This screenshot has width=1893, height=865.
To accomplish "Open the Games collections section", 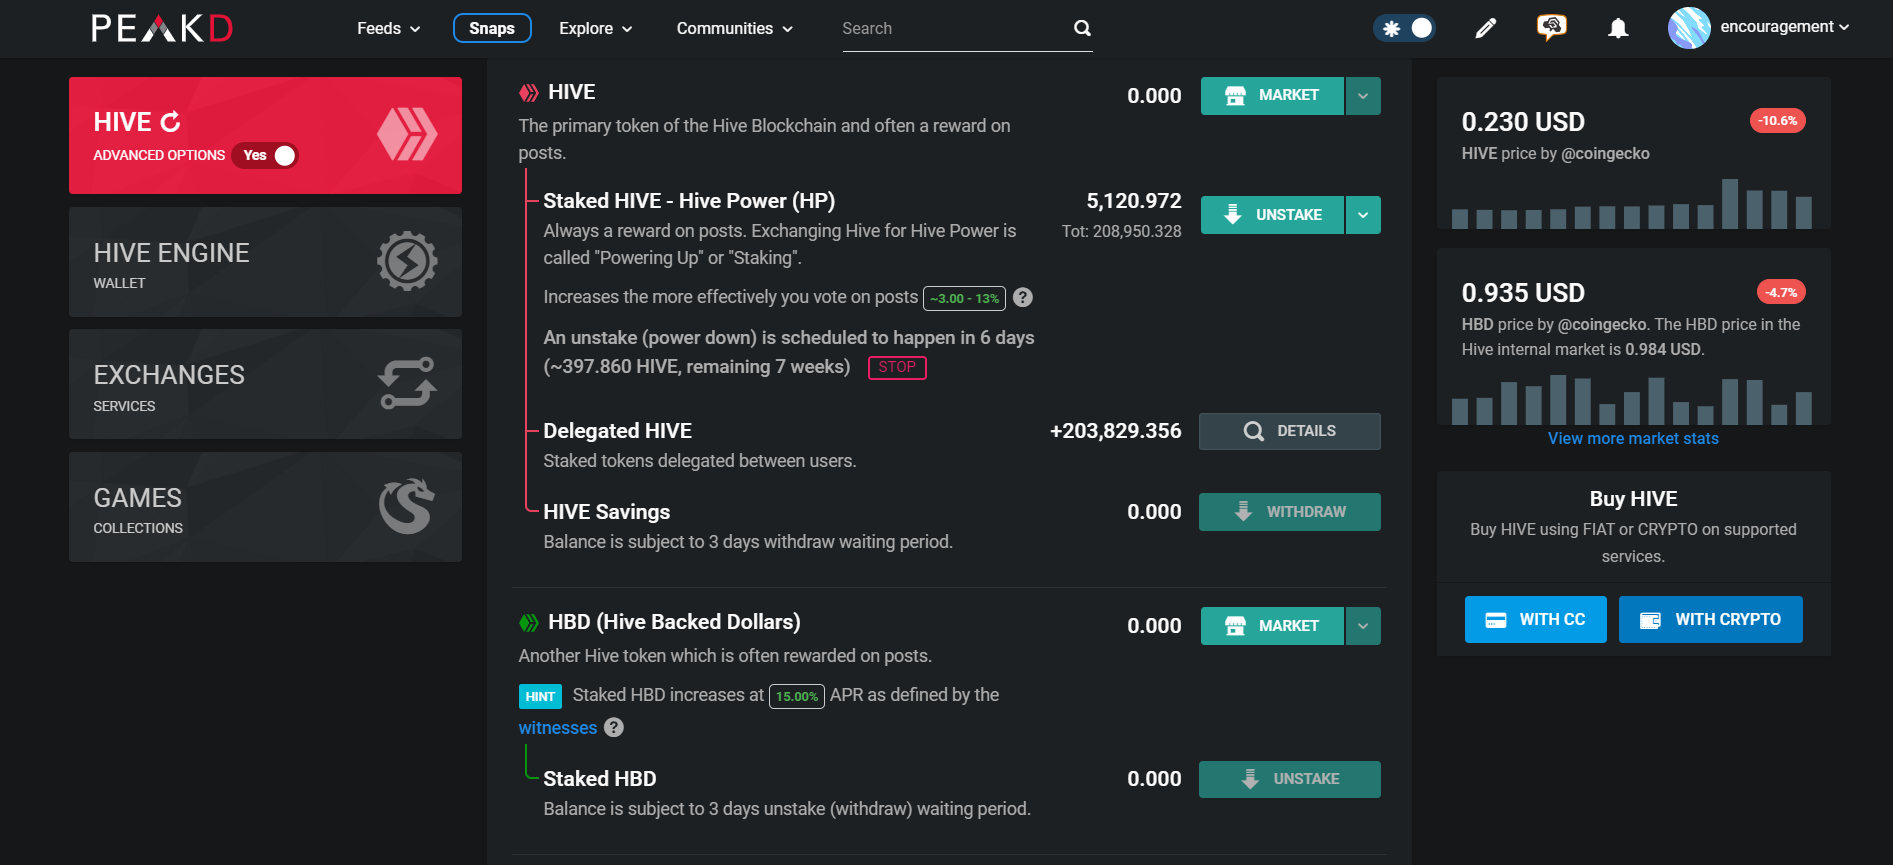I will click(x=265, y=507).
